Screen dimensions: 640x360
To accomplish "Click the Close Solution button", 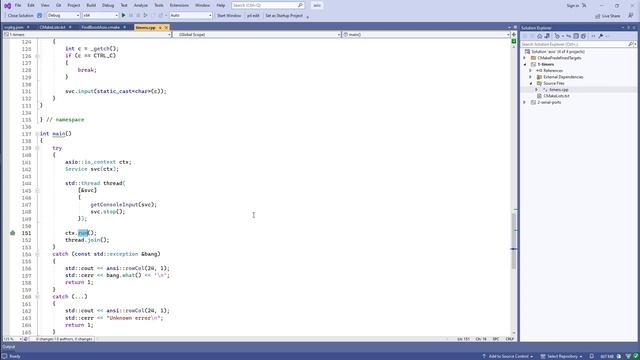I will (20, 16).
